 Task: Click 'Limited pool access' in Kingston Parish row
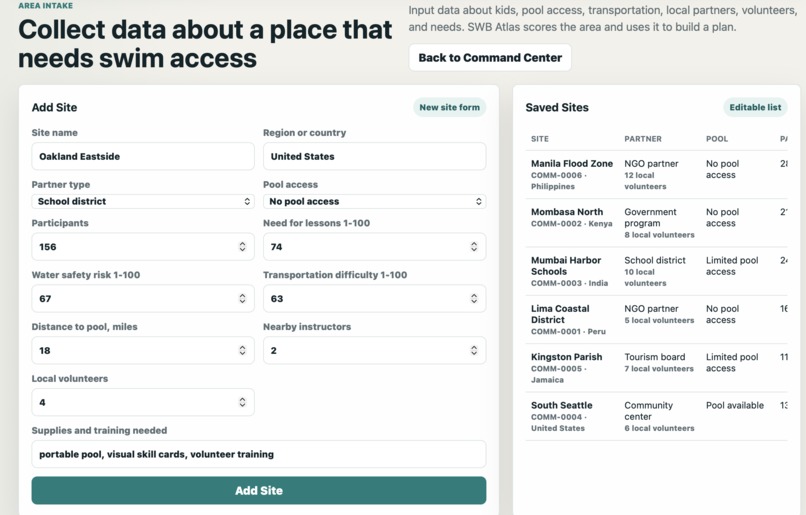click(x=732, y=362)
